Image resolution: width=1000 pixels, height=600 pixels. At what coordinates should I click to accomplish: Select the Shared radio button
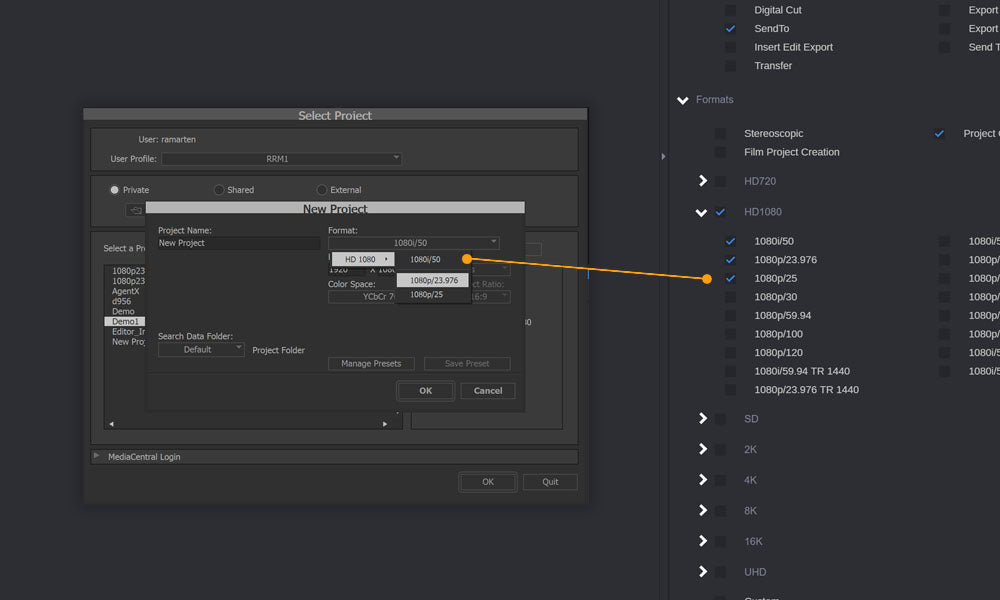click(219, 190)
